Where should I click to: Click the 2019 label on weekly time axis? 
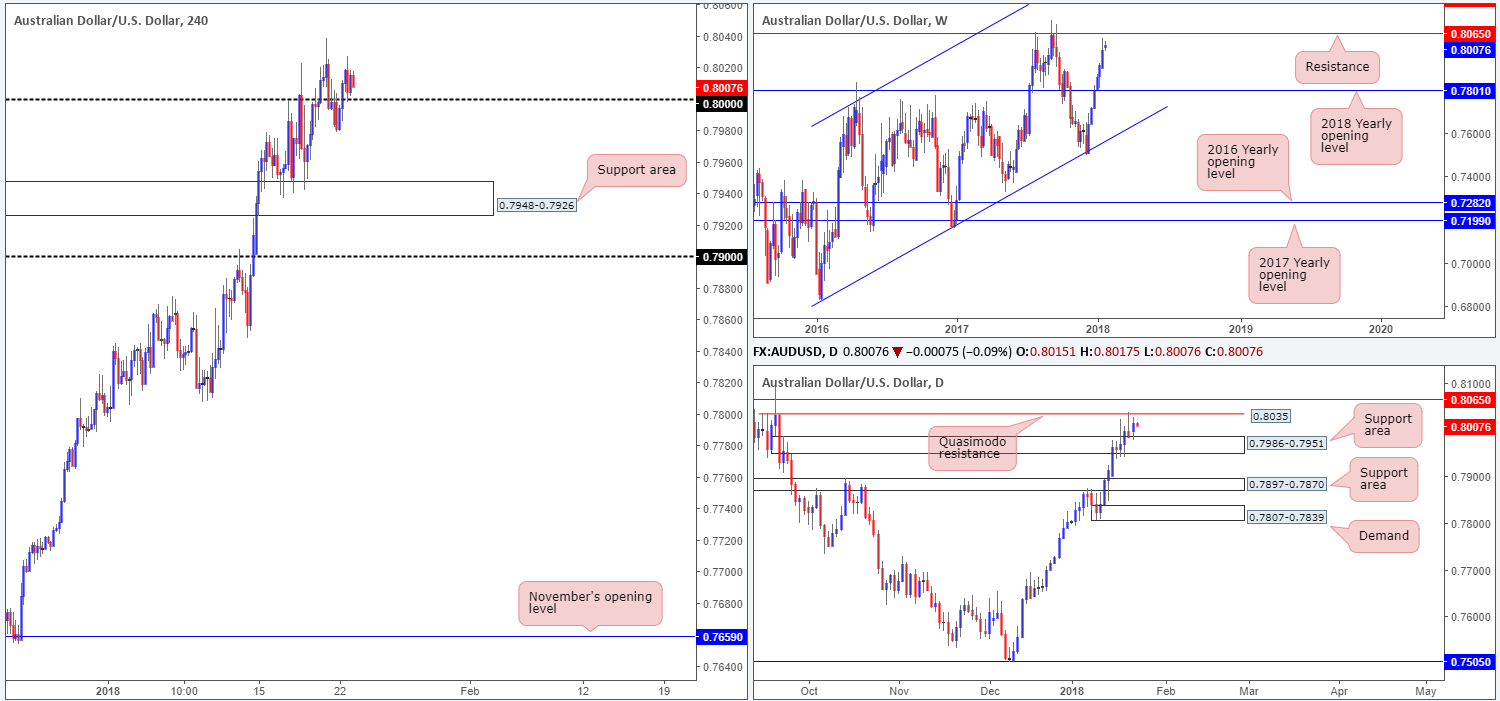(x=1239, y=329)
